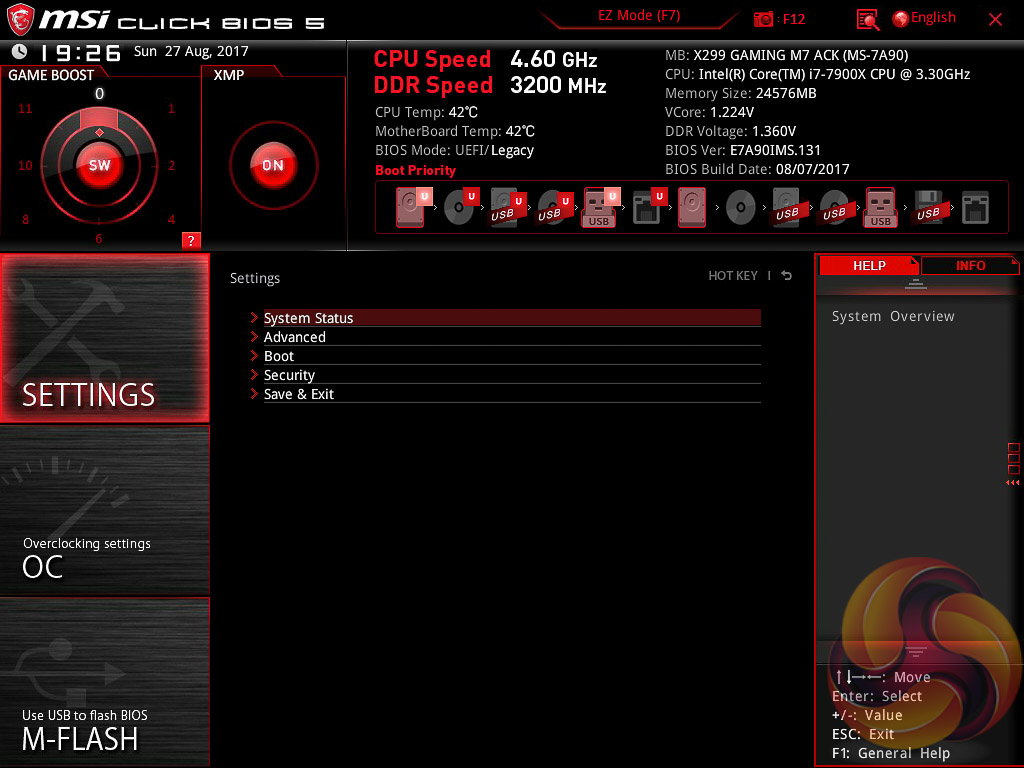Click the CPU Speed 4.60 GHz value
Image resolution: width=1024 pixels, height=768 pixels.
[554, 59]
